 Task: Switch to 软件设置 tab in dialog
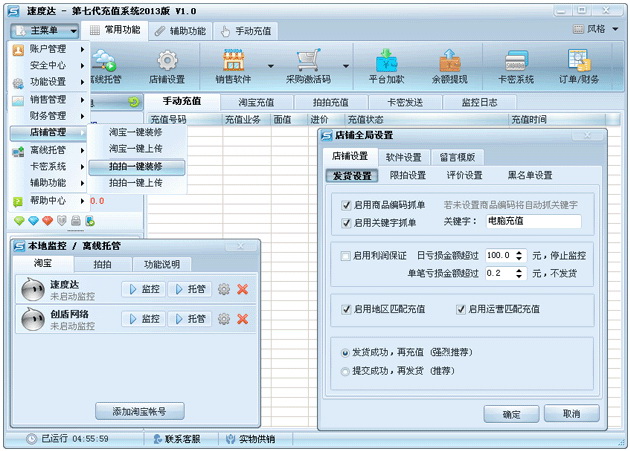tap(403, 157)
